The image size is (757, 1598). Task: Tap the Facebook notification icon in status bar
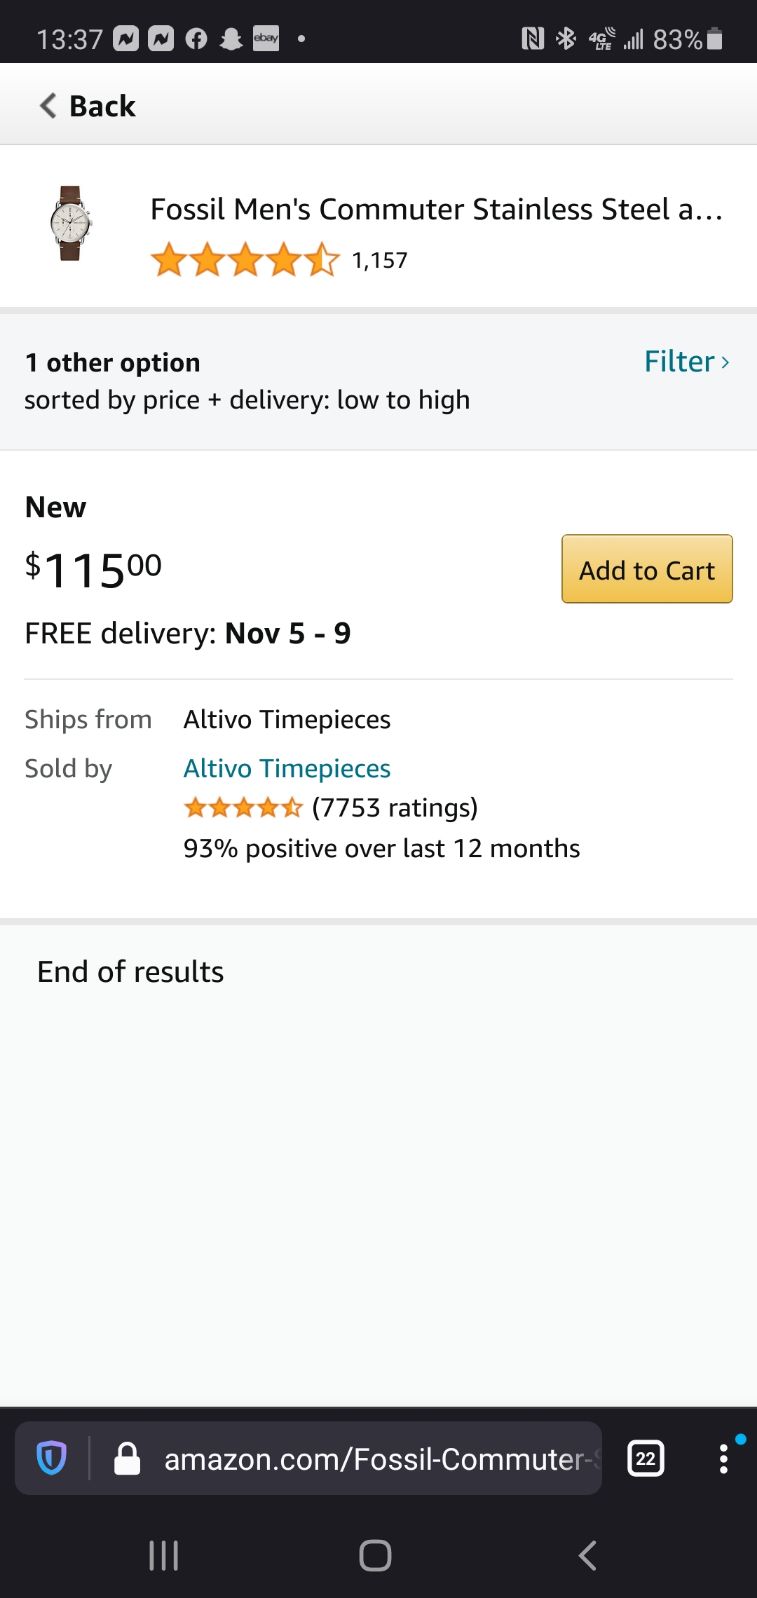point(196,39)
